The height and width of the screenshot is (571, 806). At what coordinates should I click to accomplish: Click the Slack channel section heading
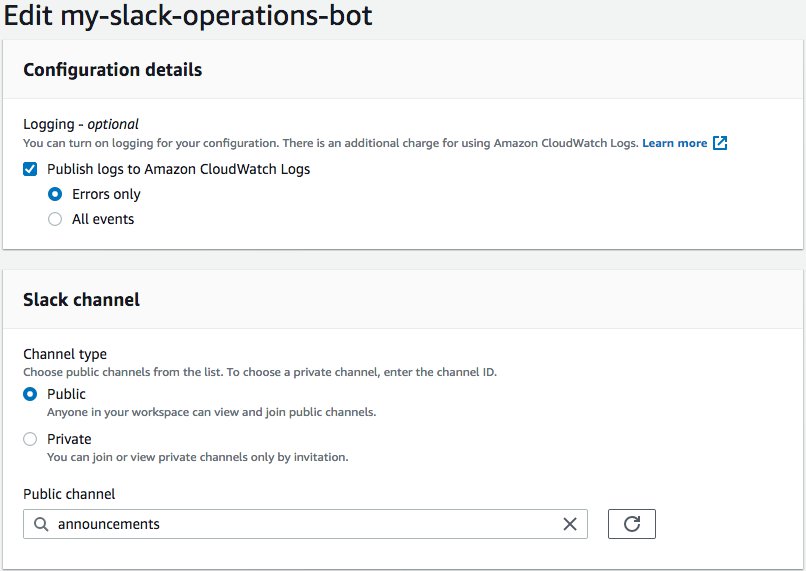pos(81,300)
